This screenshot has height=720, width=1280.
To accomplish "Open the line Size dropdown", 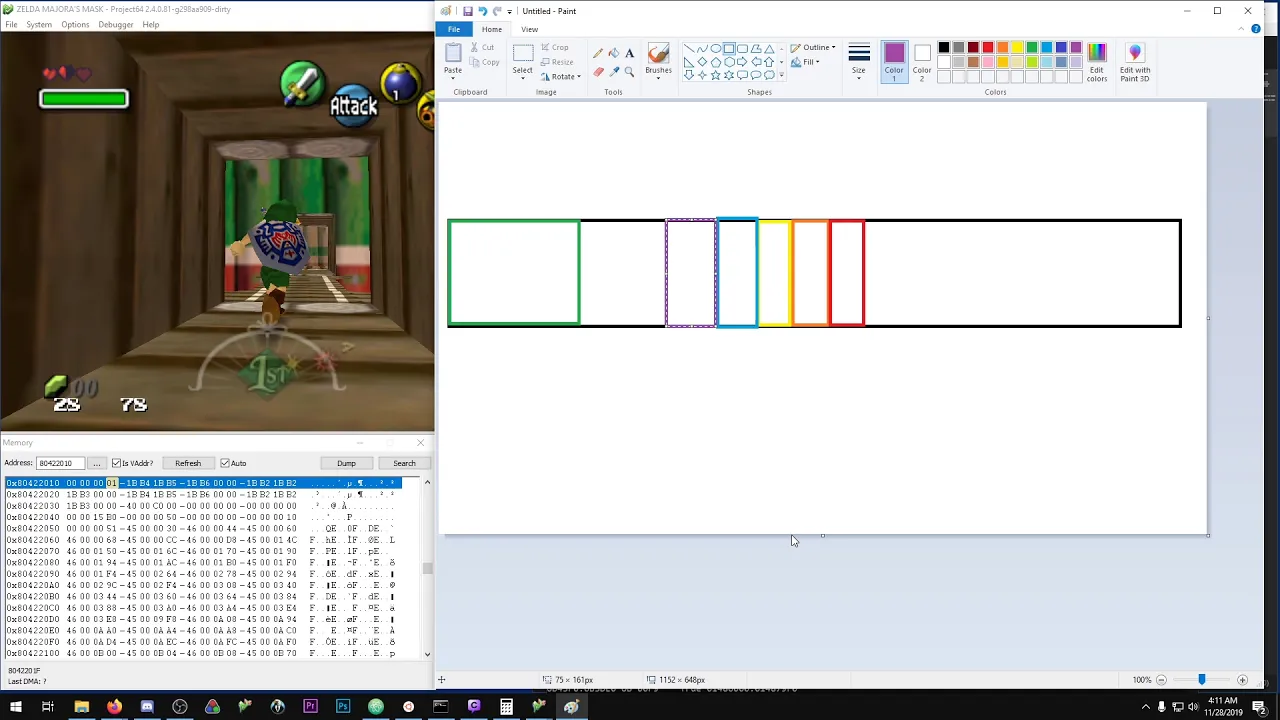I will 858,62.
